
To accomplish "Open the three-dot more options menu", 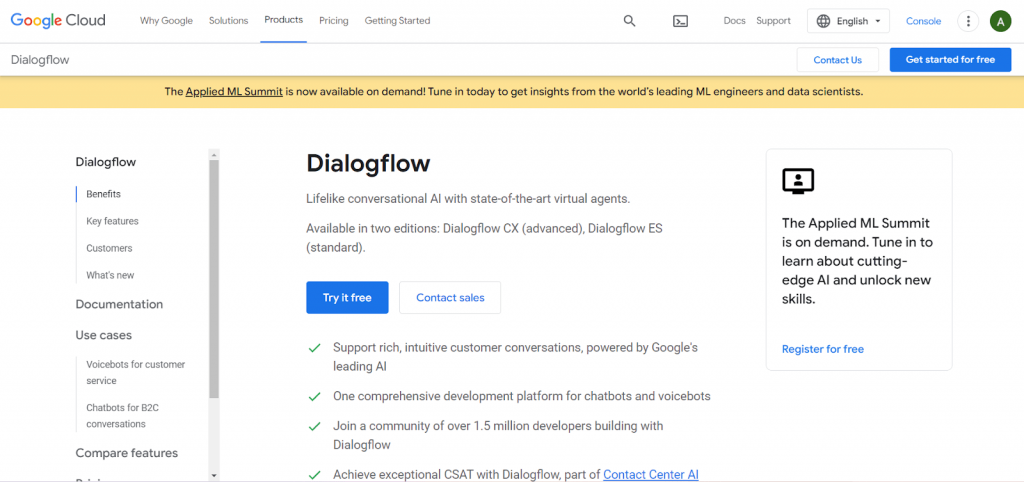I will (x=968, y=21).
